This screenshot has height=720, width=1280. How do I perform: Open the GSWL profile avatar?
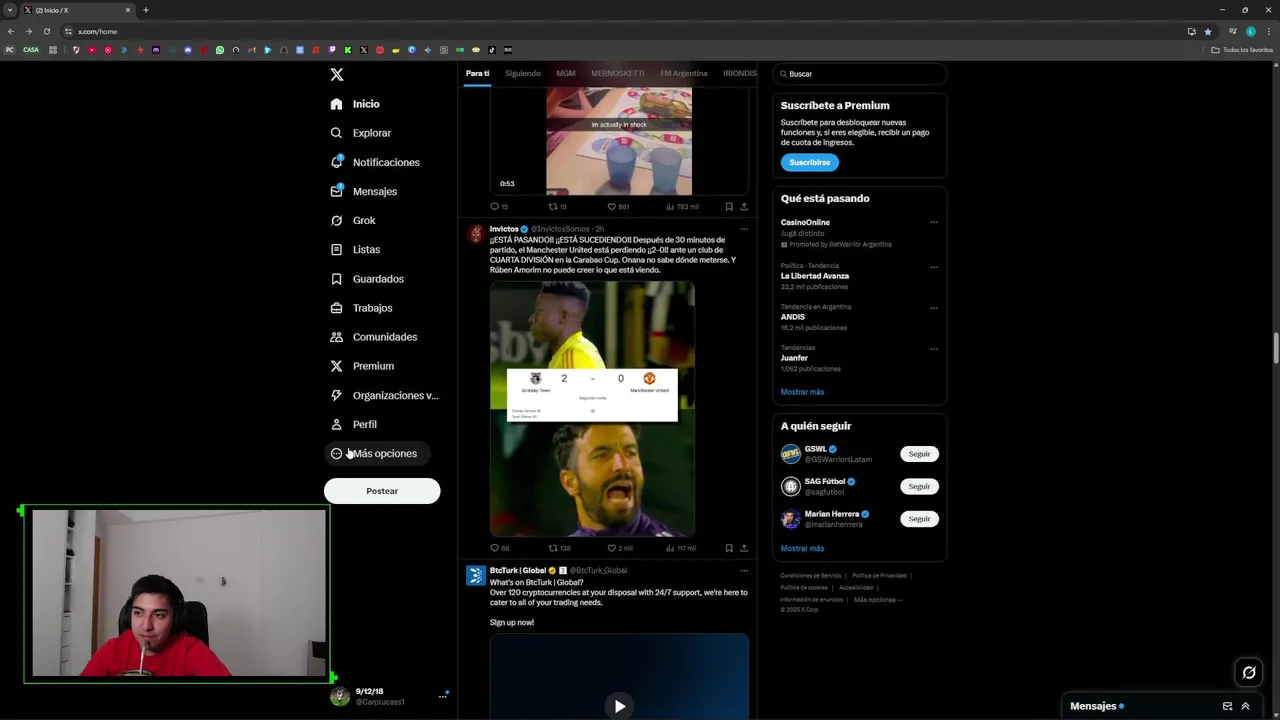[x=791, y=454]
